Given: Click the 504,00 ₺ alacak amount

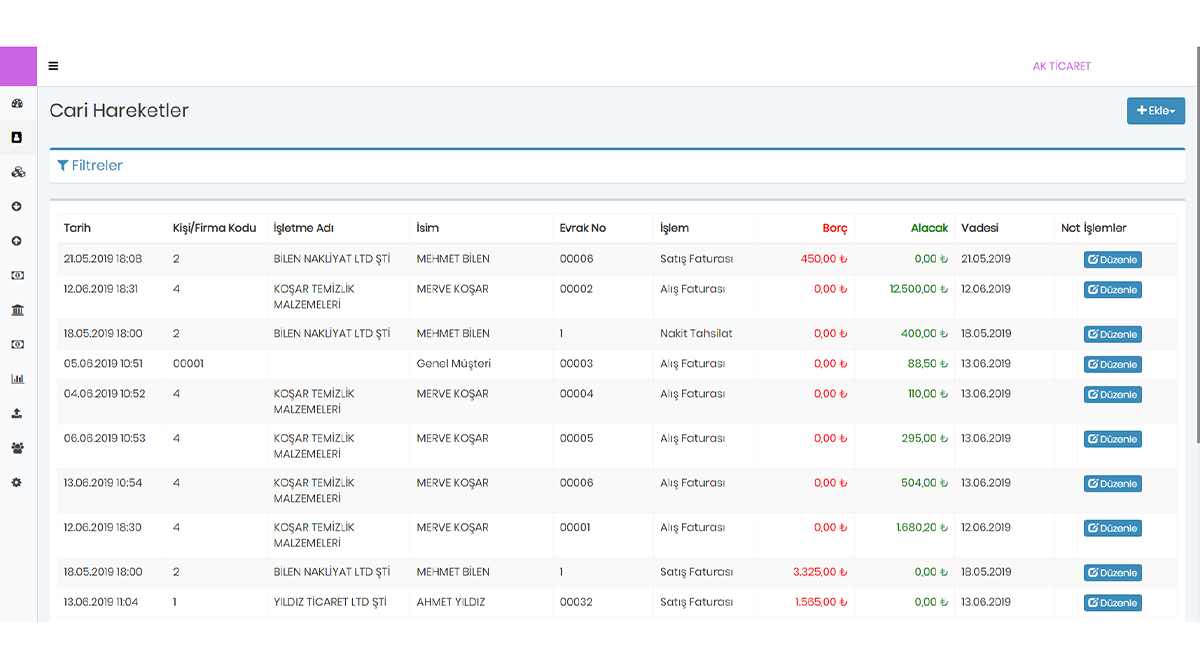Looking at the screenshot, I should [x=925, y=483].
